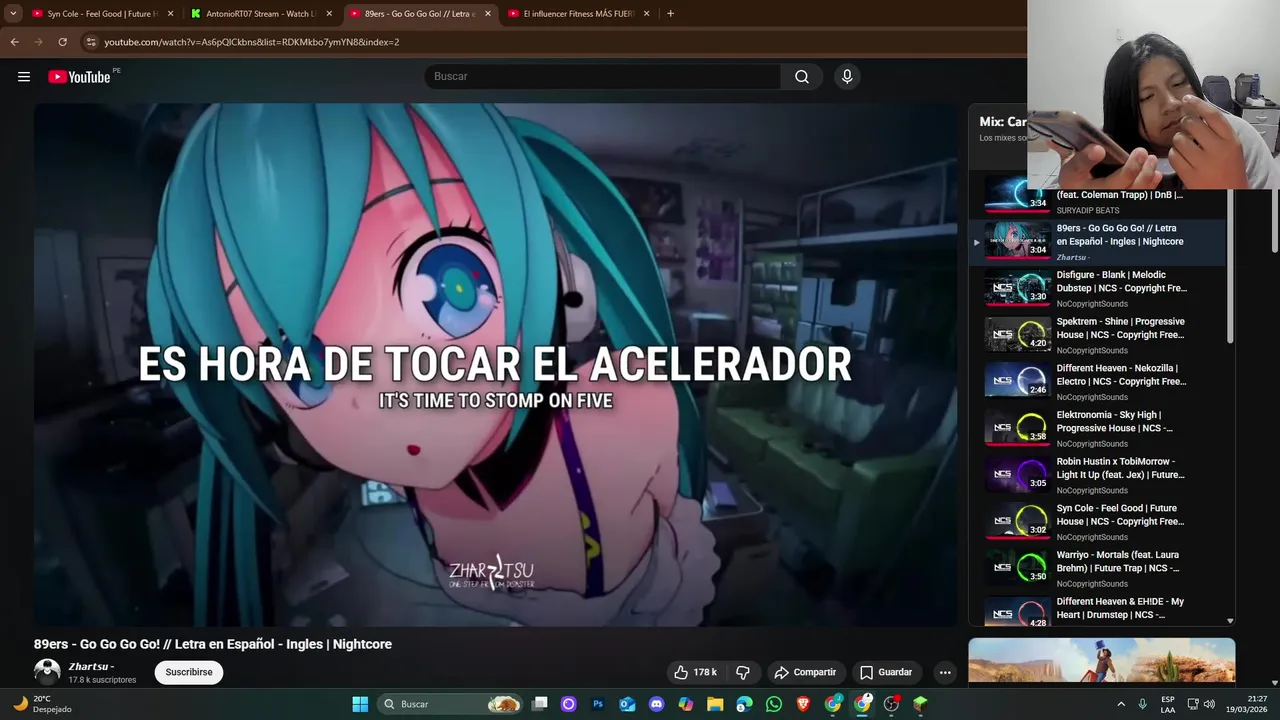This screenshot has height=720, width=1280.
Task: Click the video title 89ers - Go Go Go Go!
Action: [x=213, y=644]
